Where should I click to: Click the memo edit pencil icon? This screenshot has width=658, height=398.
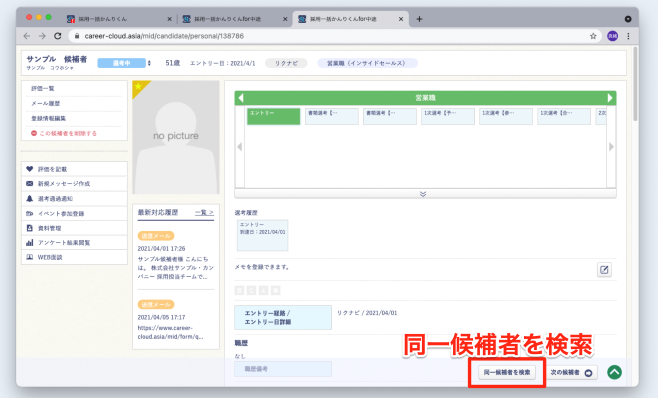pyautogui.click(x=604, y=270)
